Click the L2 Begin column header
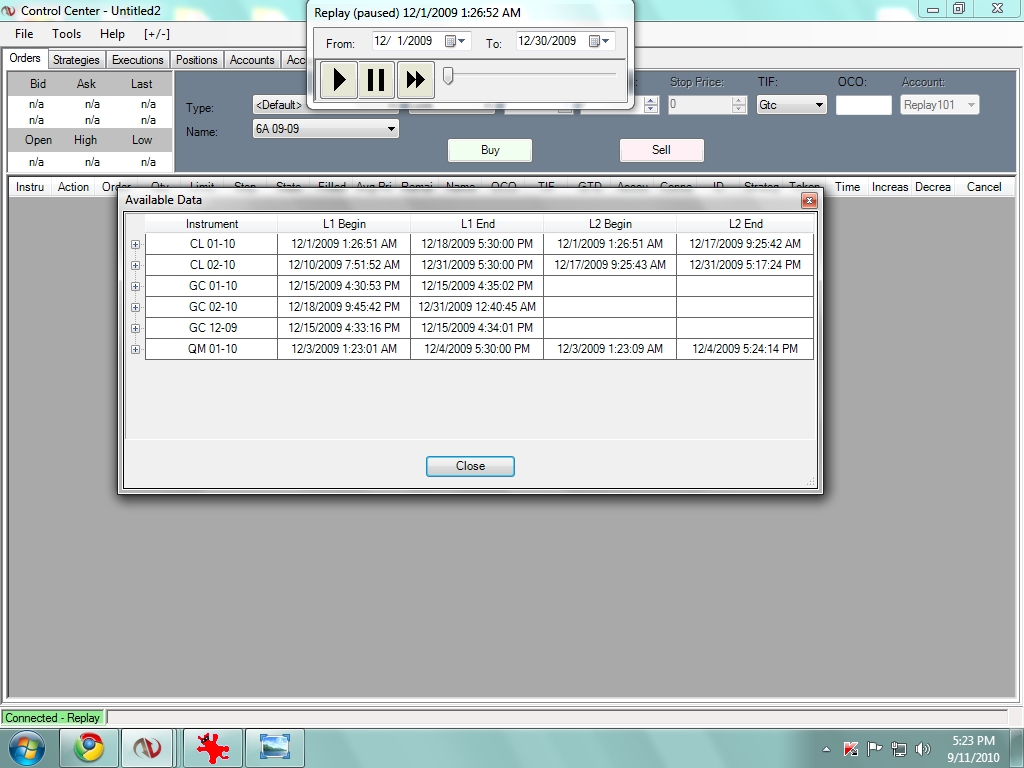Image resolution: width=1024 pixels, height=768 pixels. coord(610,224)
